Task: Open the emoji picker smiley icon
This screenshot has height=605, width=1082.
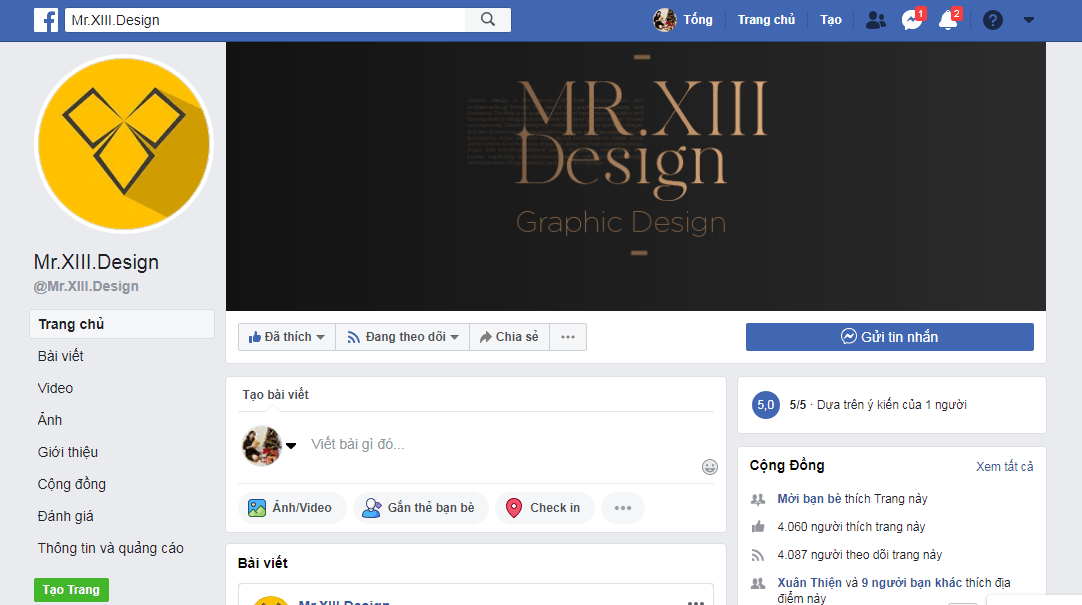Action: 709,467
